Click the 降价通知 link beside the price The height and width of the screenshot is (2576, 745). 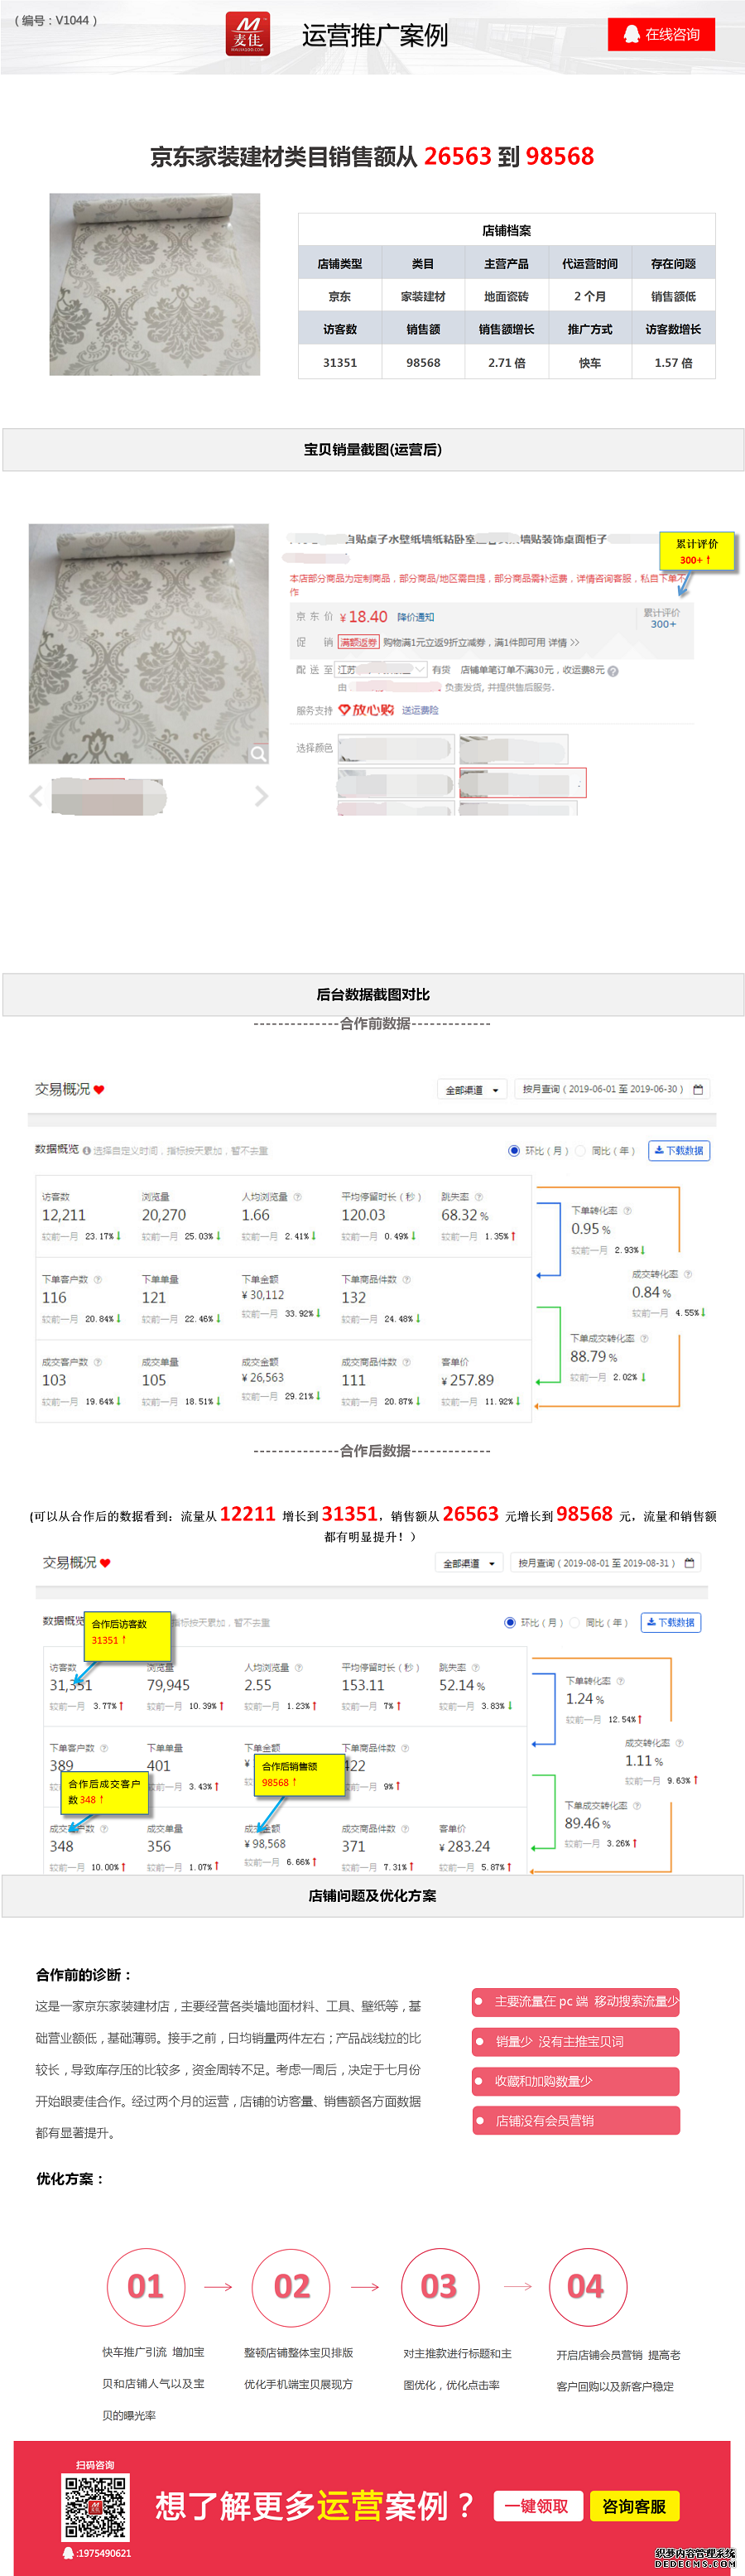click(x=415, y=617)
